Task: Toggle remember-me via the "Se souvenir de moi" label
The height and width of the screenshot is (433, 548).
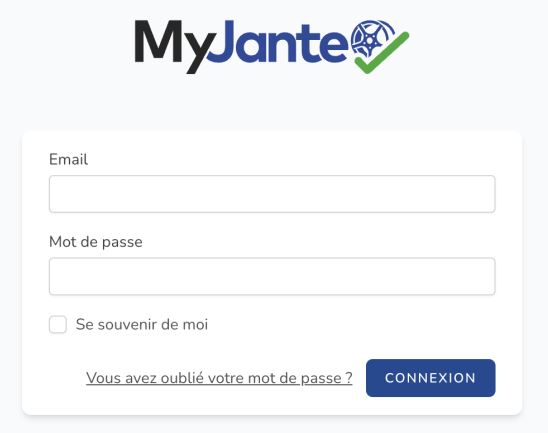Action: coord(142,325)
